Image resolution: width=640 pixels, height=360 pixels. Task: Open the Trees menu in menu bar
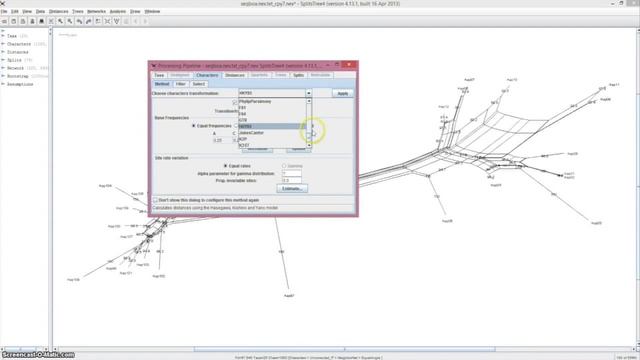tap(78, 11)
